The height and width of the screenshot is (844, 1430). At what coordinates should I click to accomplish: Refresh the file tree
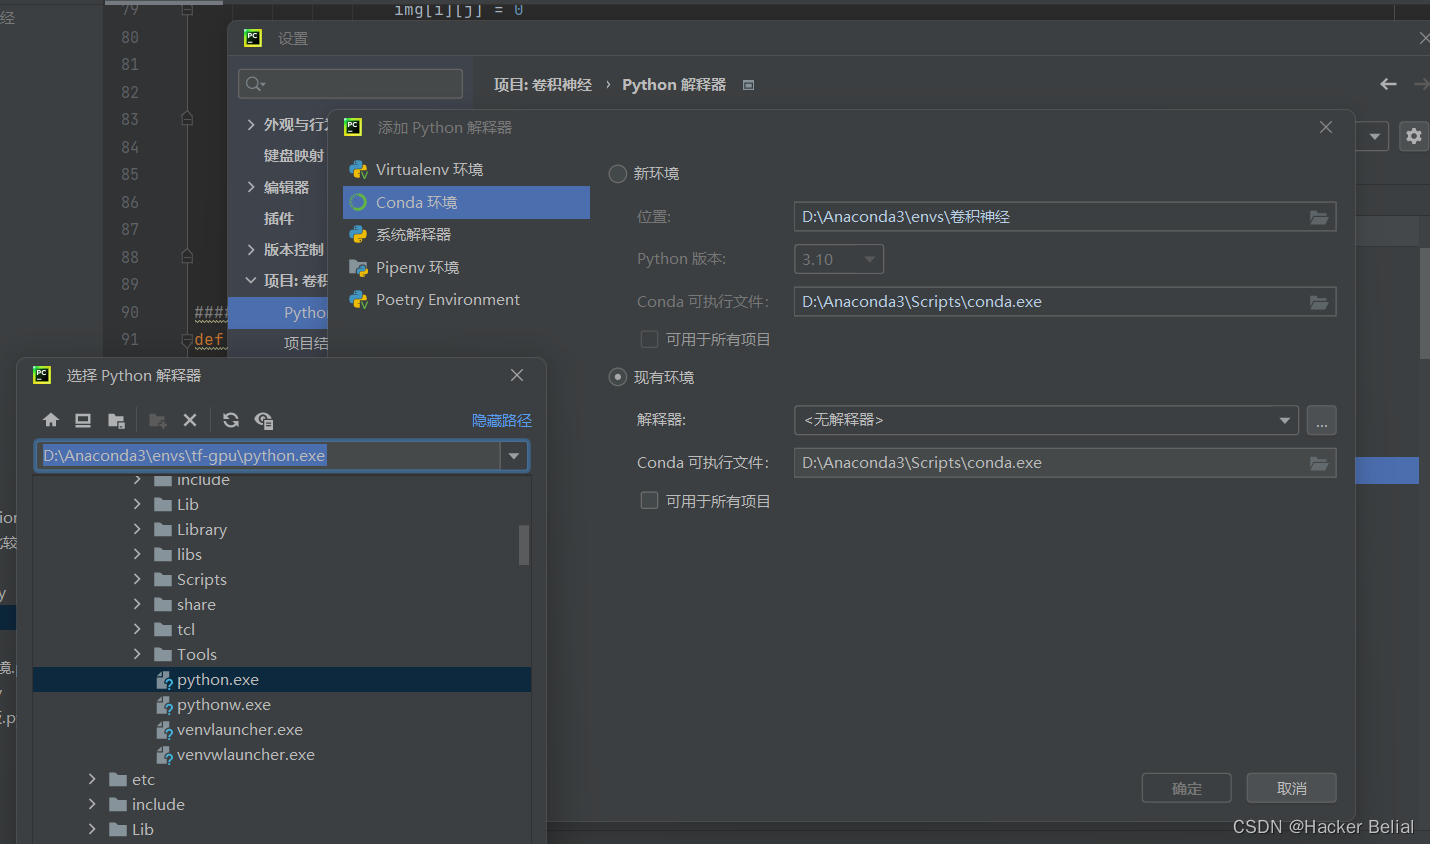(231, 420)
